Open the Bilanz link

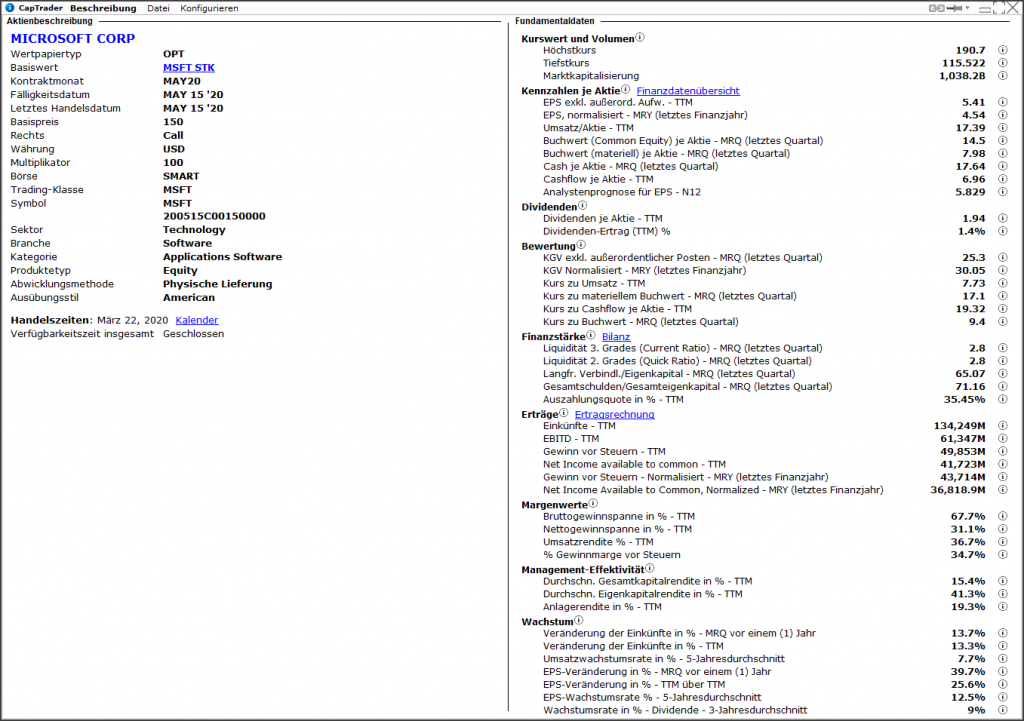coord(616,337)
